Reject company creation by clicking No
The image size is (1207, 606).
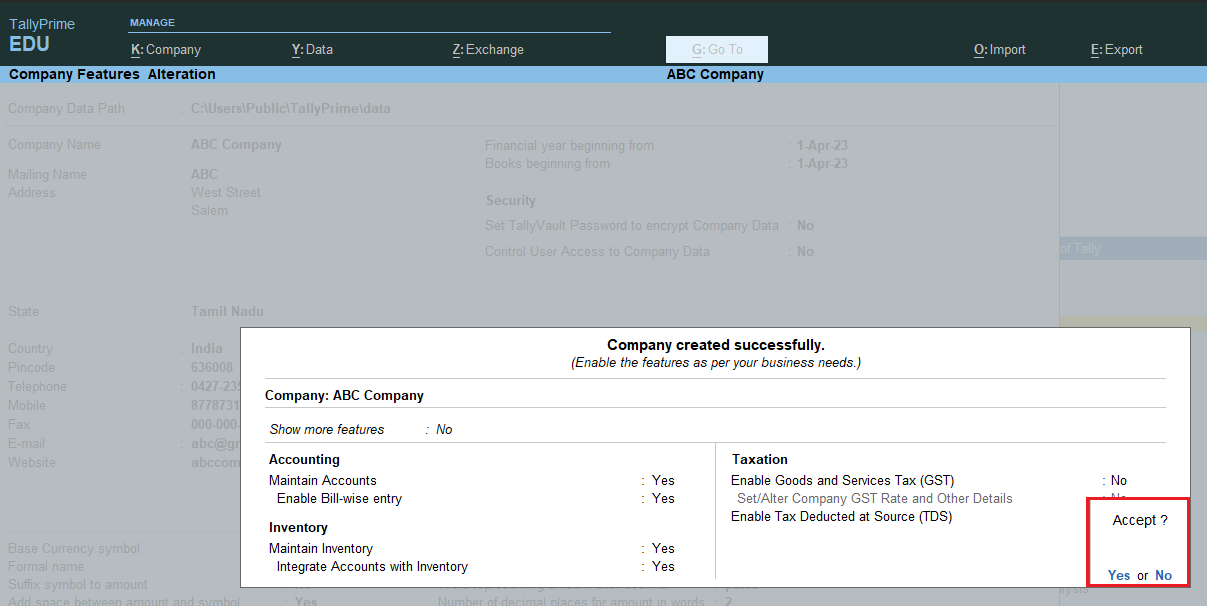[1163, 575]
